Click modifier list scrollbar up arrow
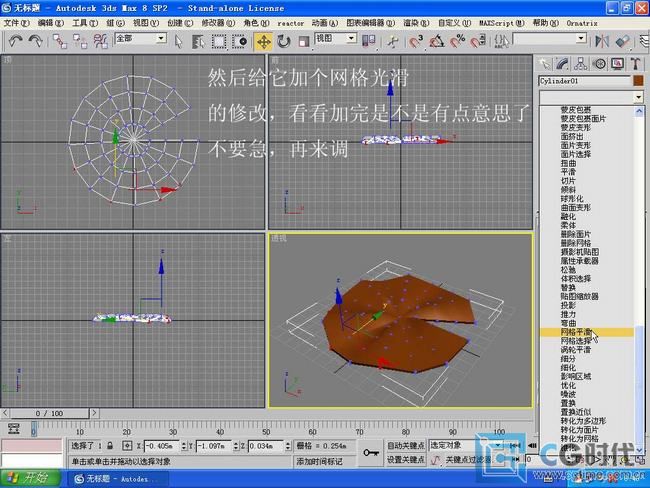Image resolution: width=650 pixels, height=488 pixels. pos(639,111)
